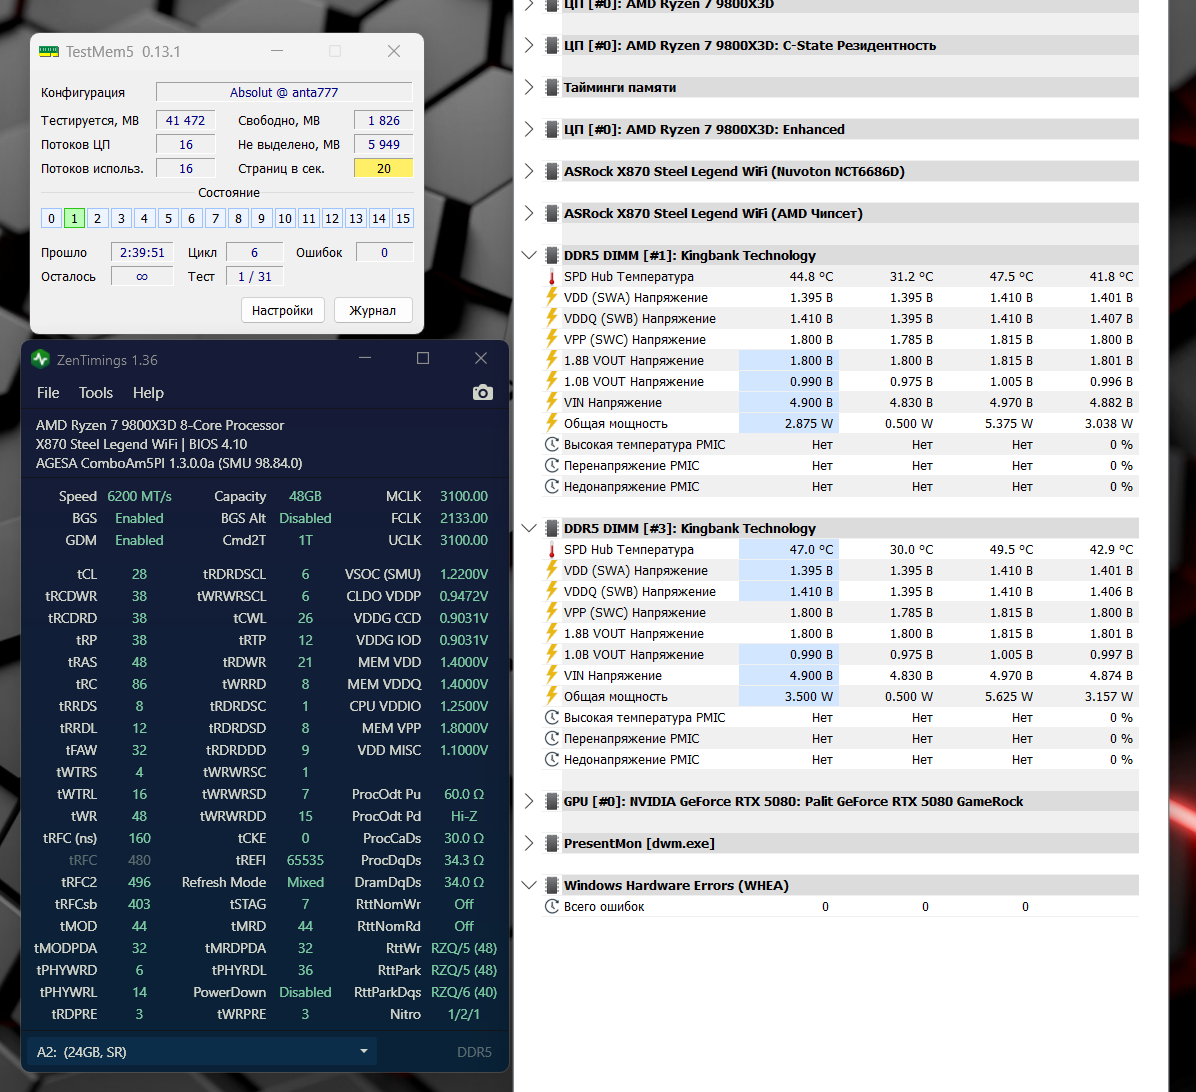Click chip icon of PresentMon sensor group
Image resolution: width=1196 pixels, height=1092 pixels.
551,843
